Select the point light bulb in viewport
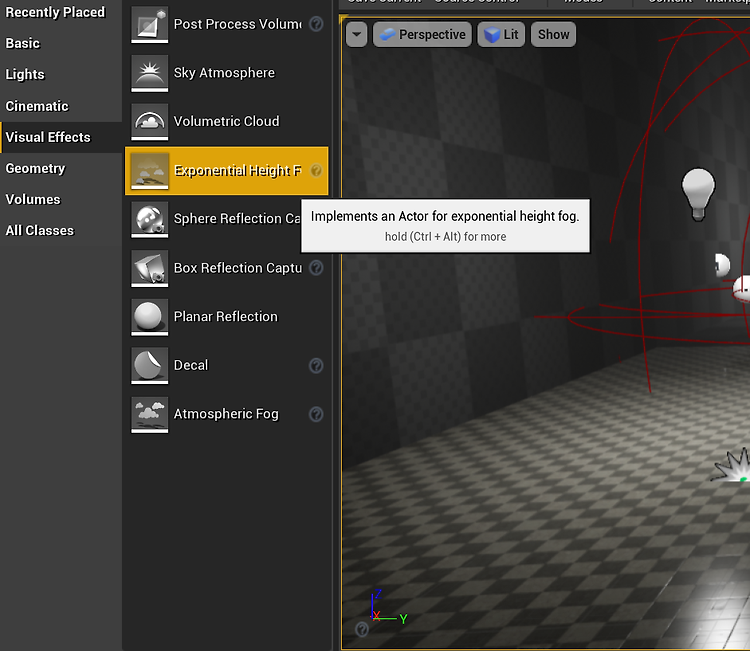This screenshot has width=750, height=651. (x=698, y=194)
